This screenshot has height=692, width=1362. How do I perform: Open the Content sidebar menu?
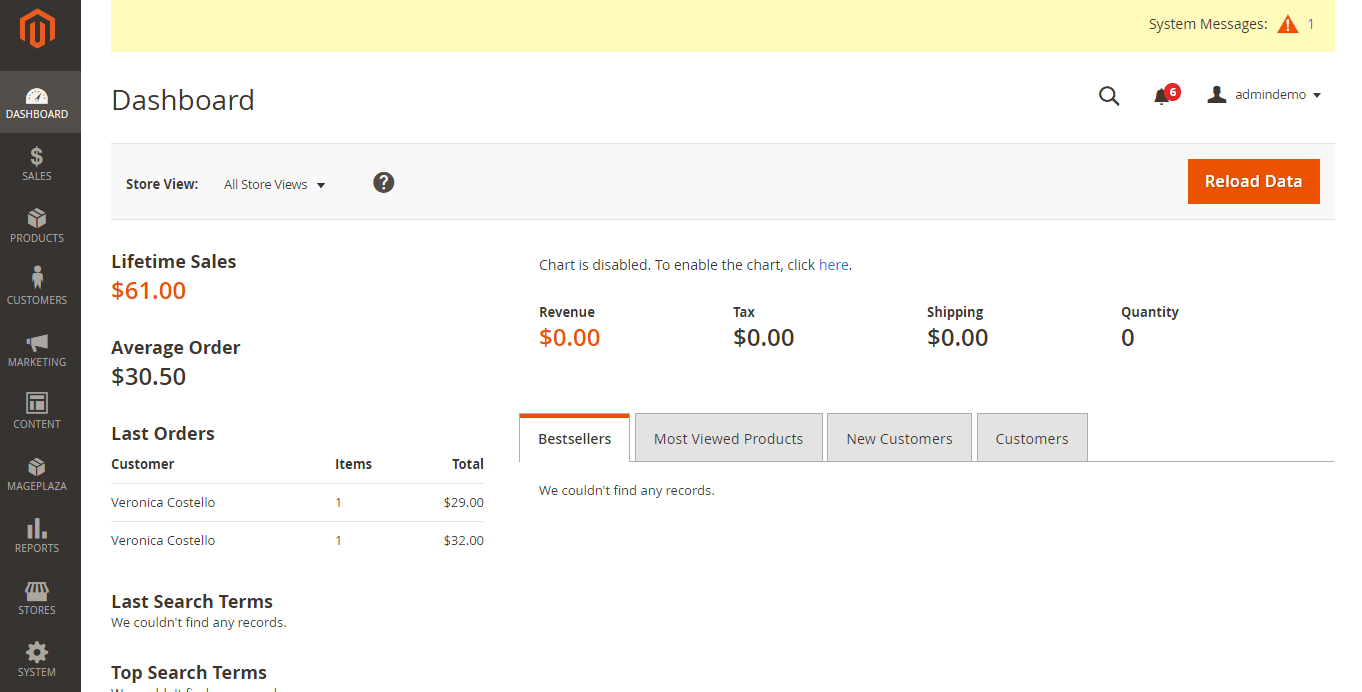(37, 411)
